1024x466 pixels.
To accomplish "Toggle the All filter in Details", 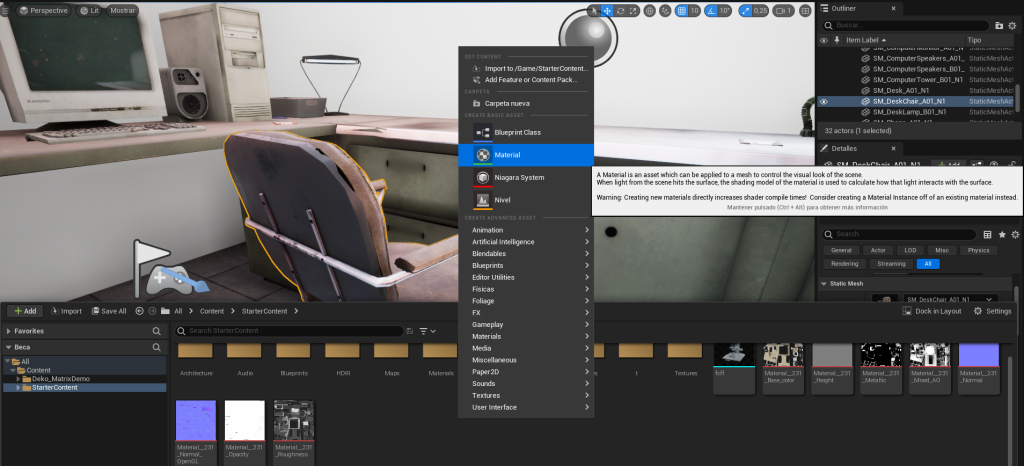I will [928, 264].
